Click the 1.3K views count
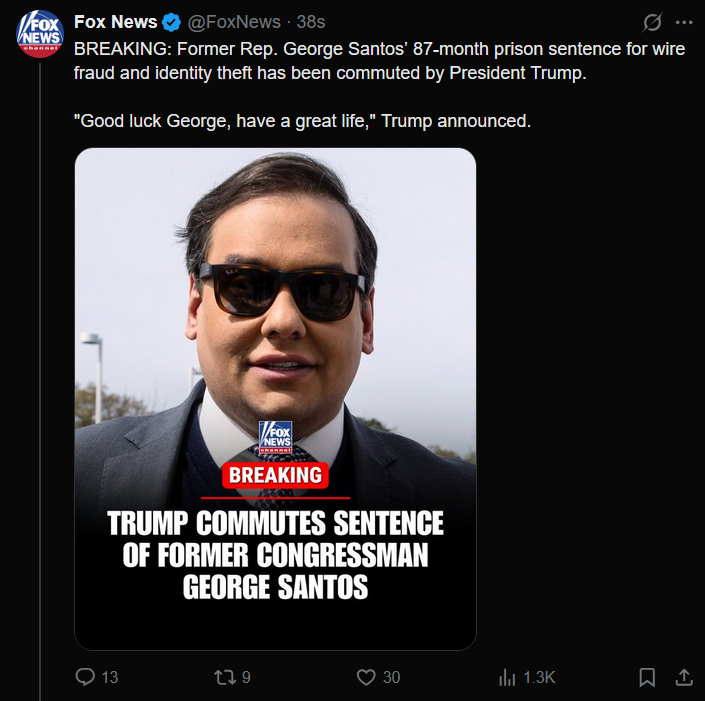This screenshot has height=701, width=705. click(539, 677)
